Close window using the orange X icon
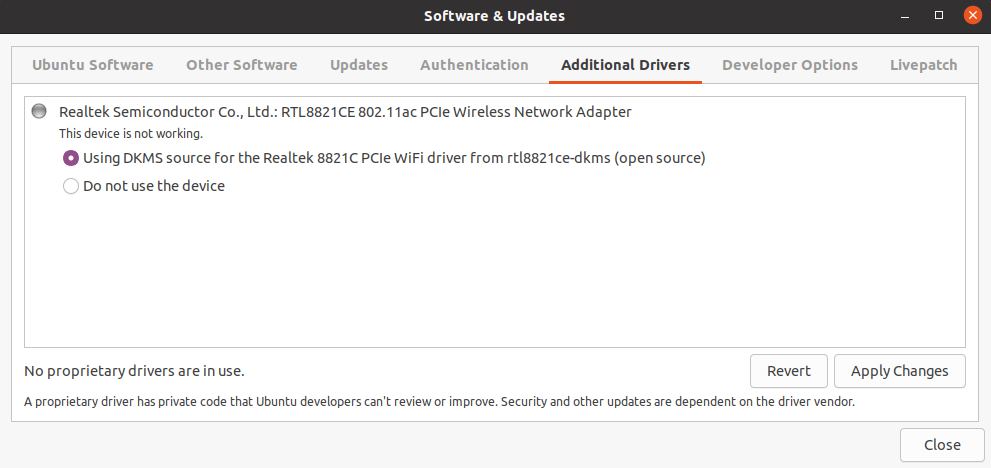This screenshot has width=991, height=468. pyautogui.click(x=972, y=15)
